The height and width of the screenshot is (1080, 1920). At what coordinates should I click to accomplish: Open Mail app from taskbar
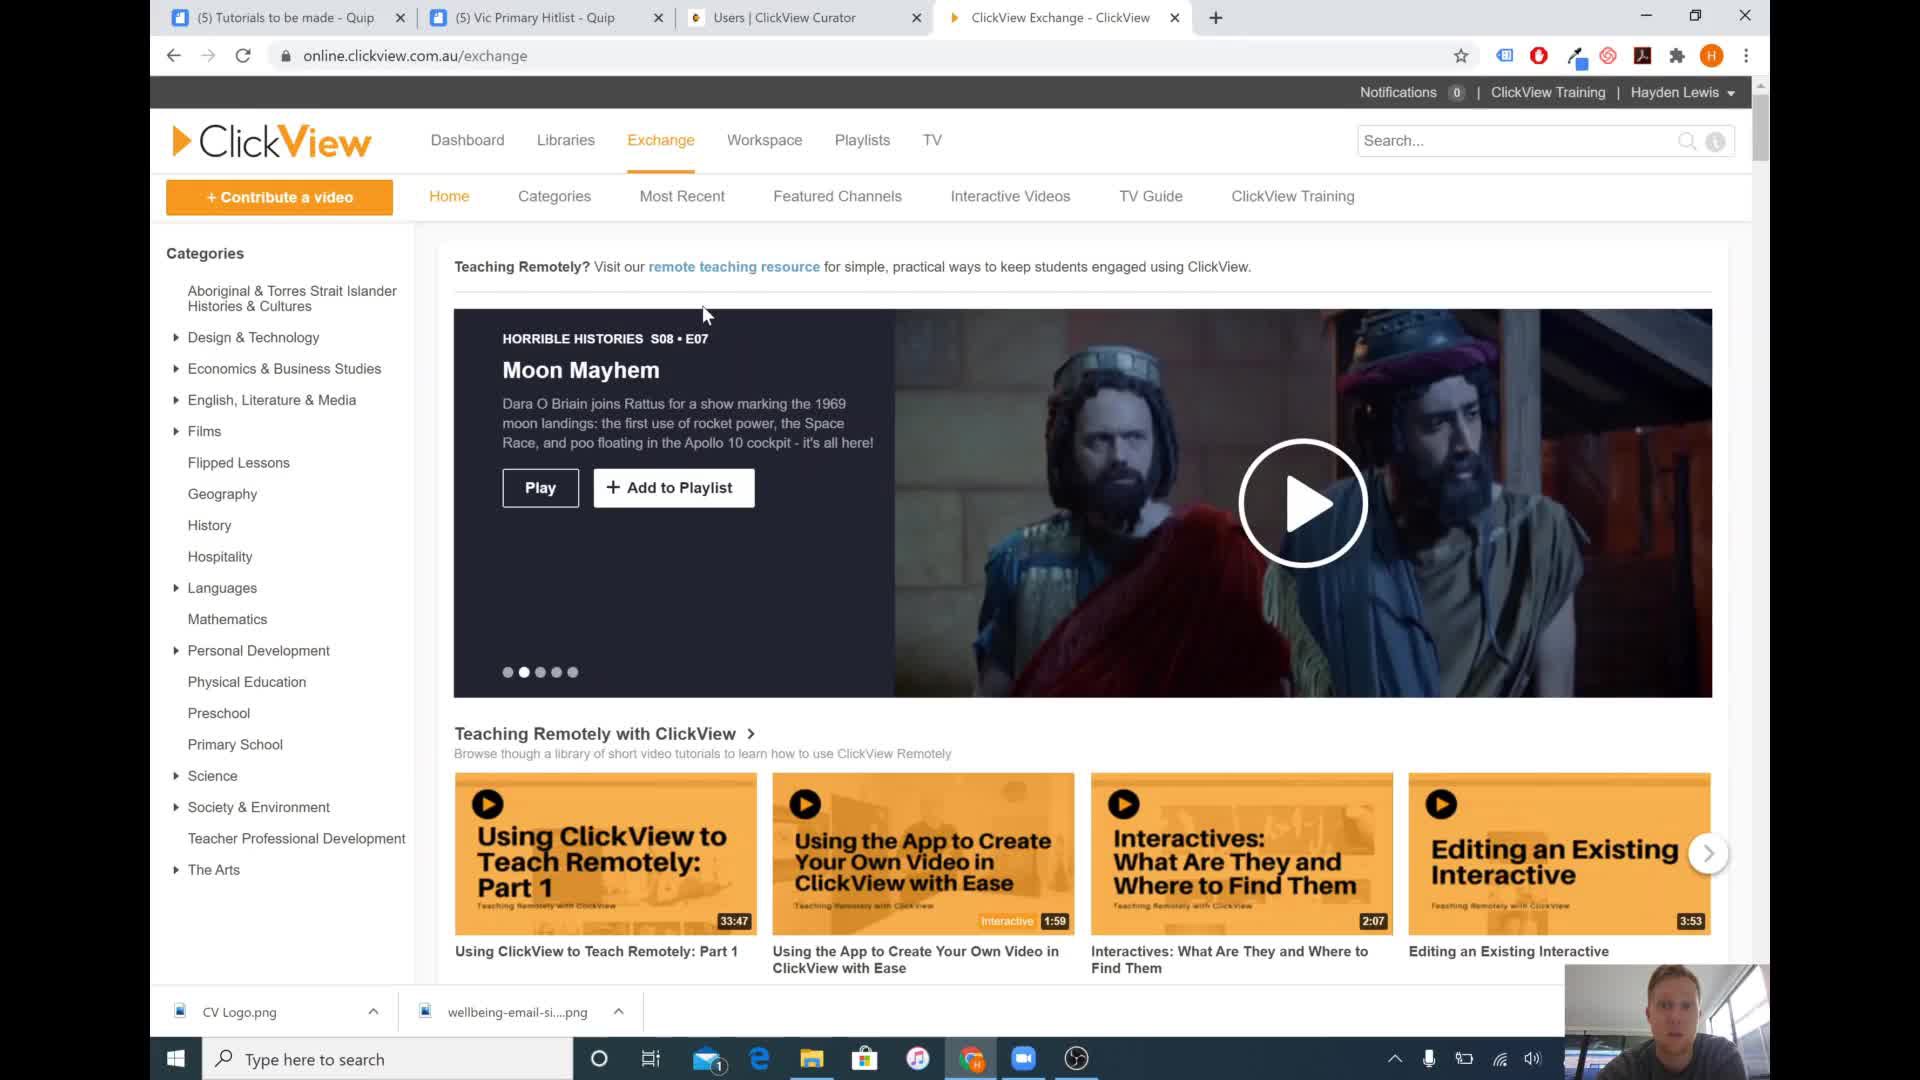click(x=707, y=1058)
